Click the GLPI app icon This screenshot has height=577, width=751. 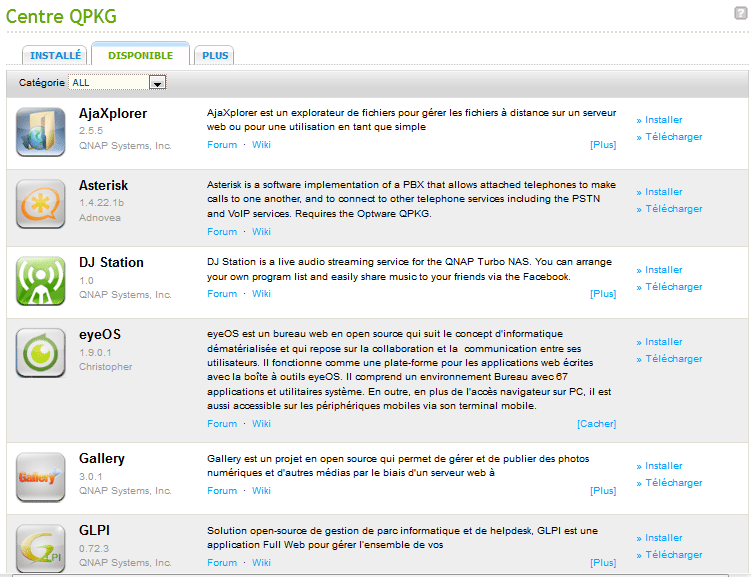(41, 549)
